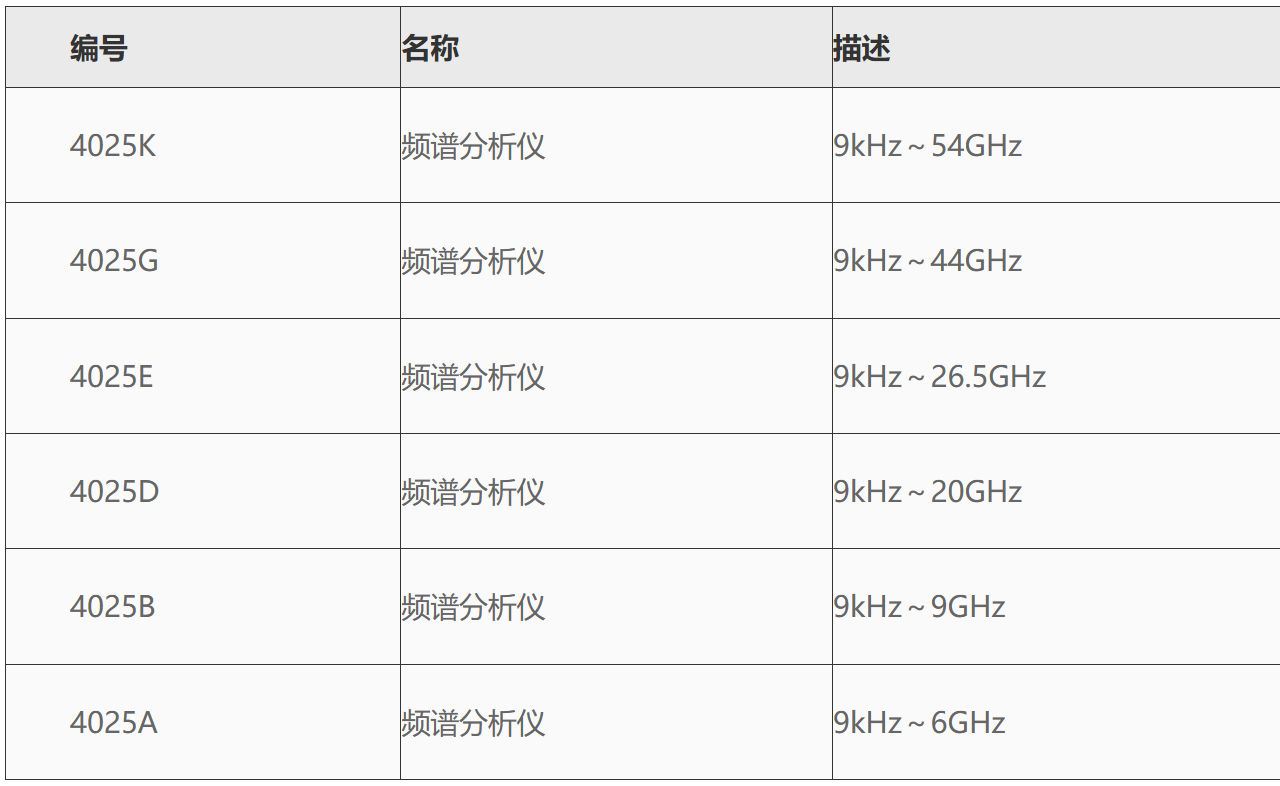Viewport: 1280px width, 786px height.
Task: Select the 4025A model number cell
Action: coord(113,723)
